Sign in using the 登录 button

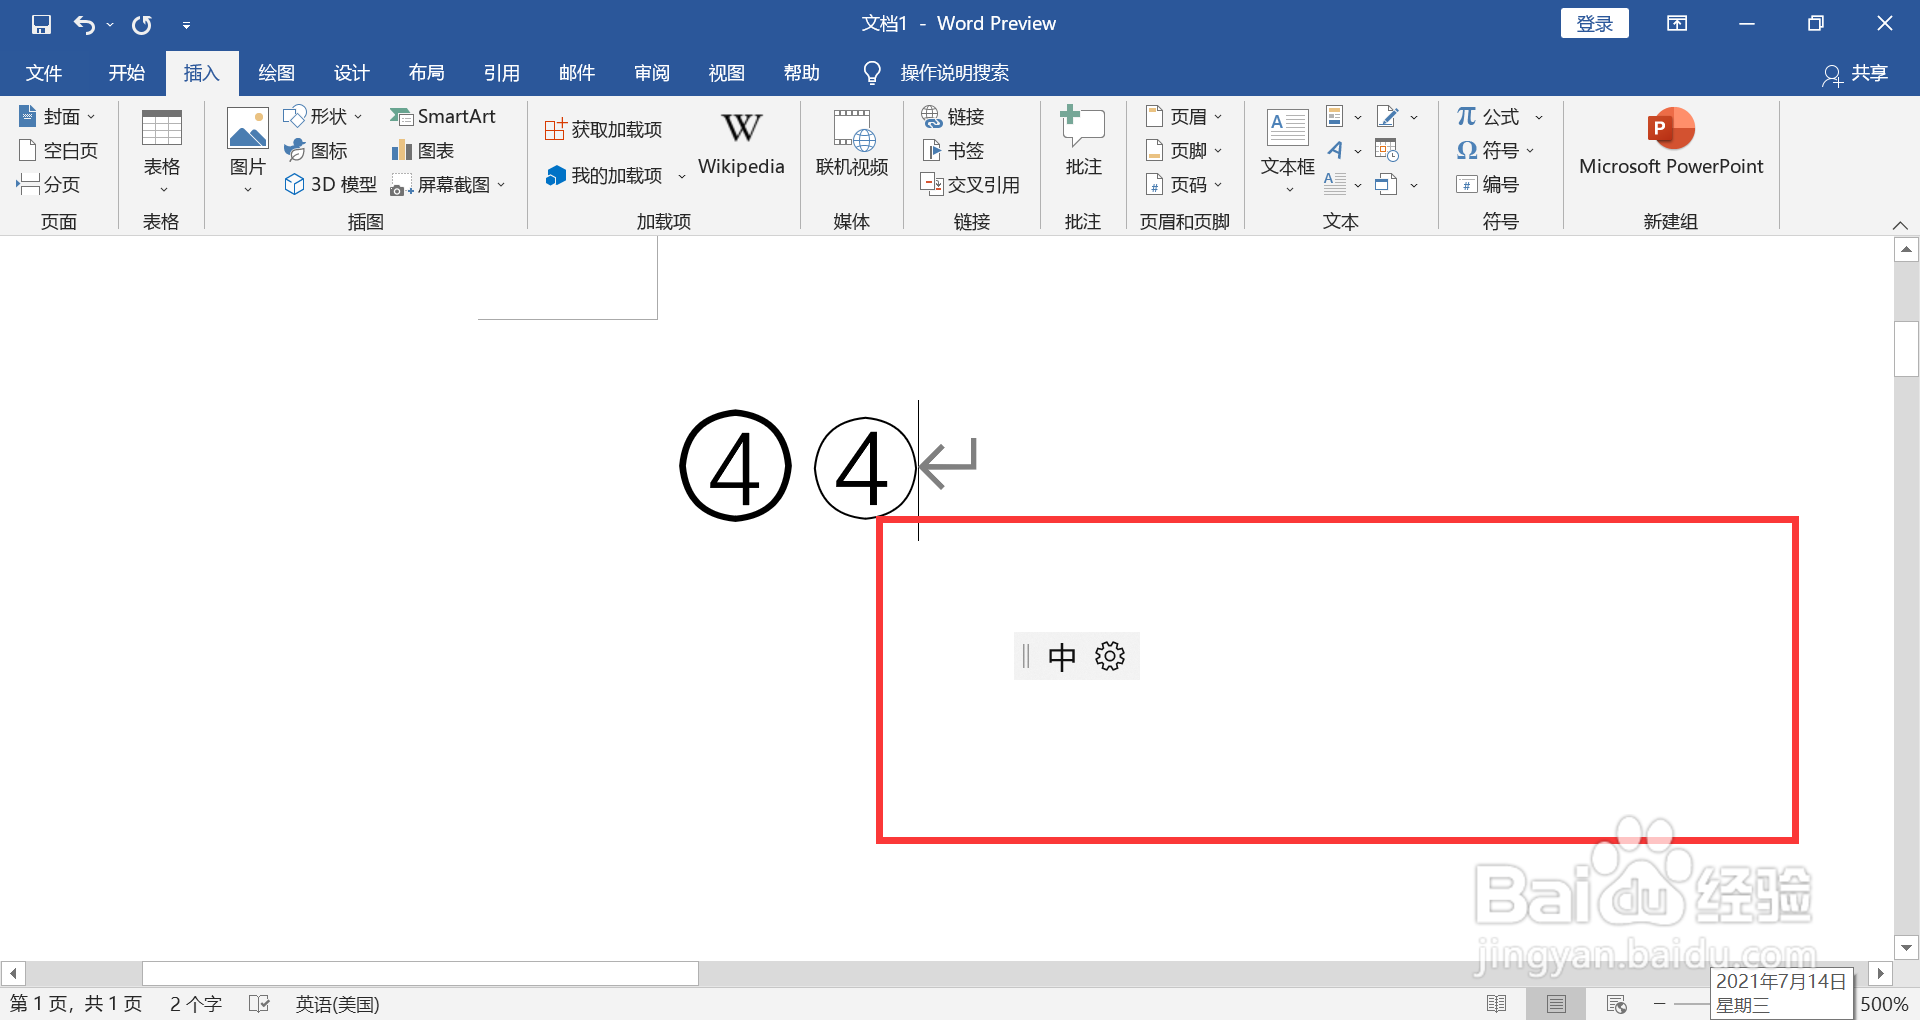(x=1594, y=22)
